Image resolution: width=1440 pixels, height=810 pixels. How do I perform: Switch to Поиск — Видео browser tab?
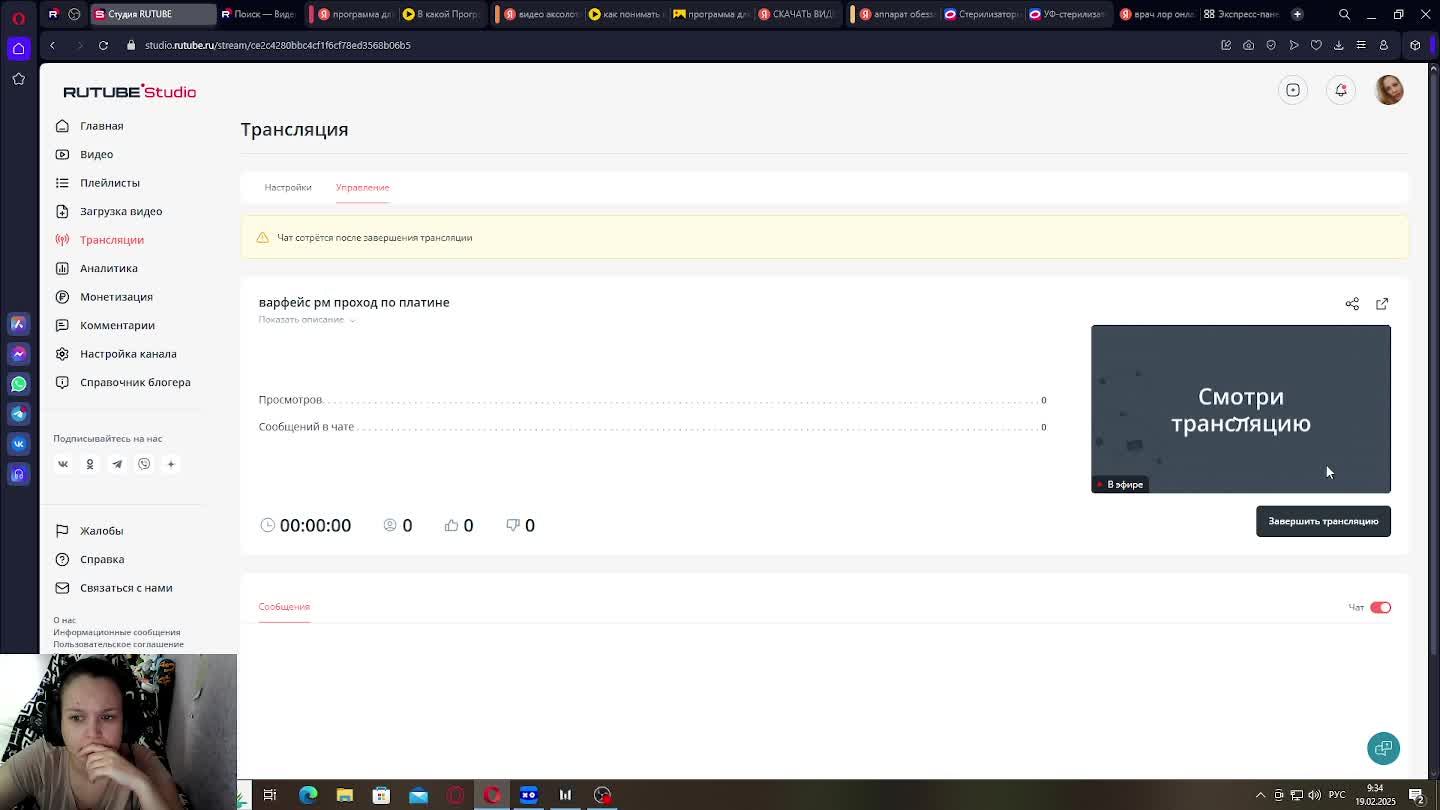click(x=260, y=14)
